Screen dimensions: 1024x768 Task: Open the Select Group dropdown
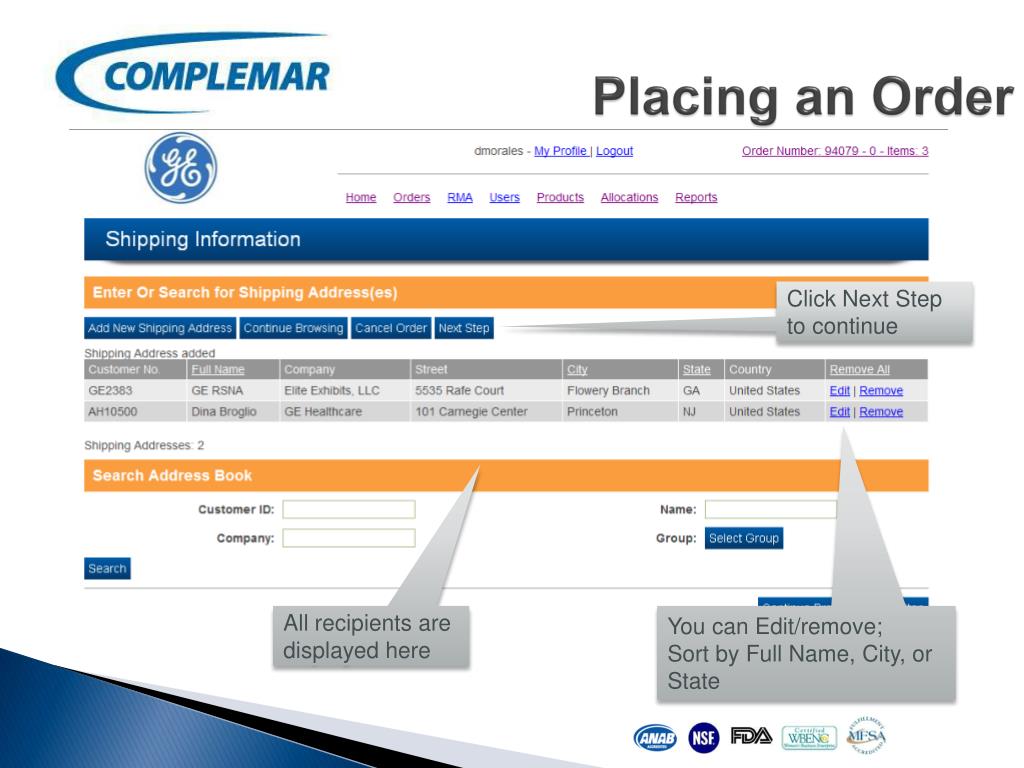tap(744, 538)
